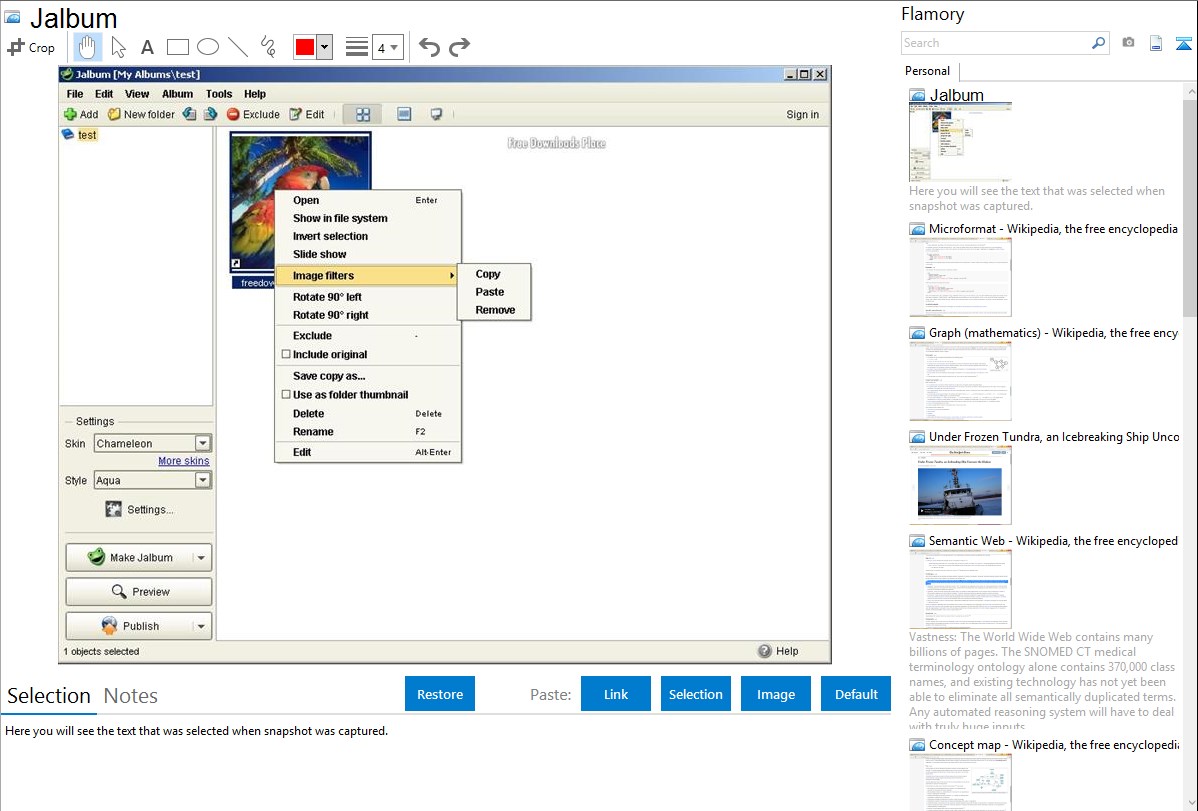Screen dimensions: 1198x811
Task: Open the View menu in Jalbum
Action: pyautogui.click(x=137, y=94)
